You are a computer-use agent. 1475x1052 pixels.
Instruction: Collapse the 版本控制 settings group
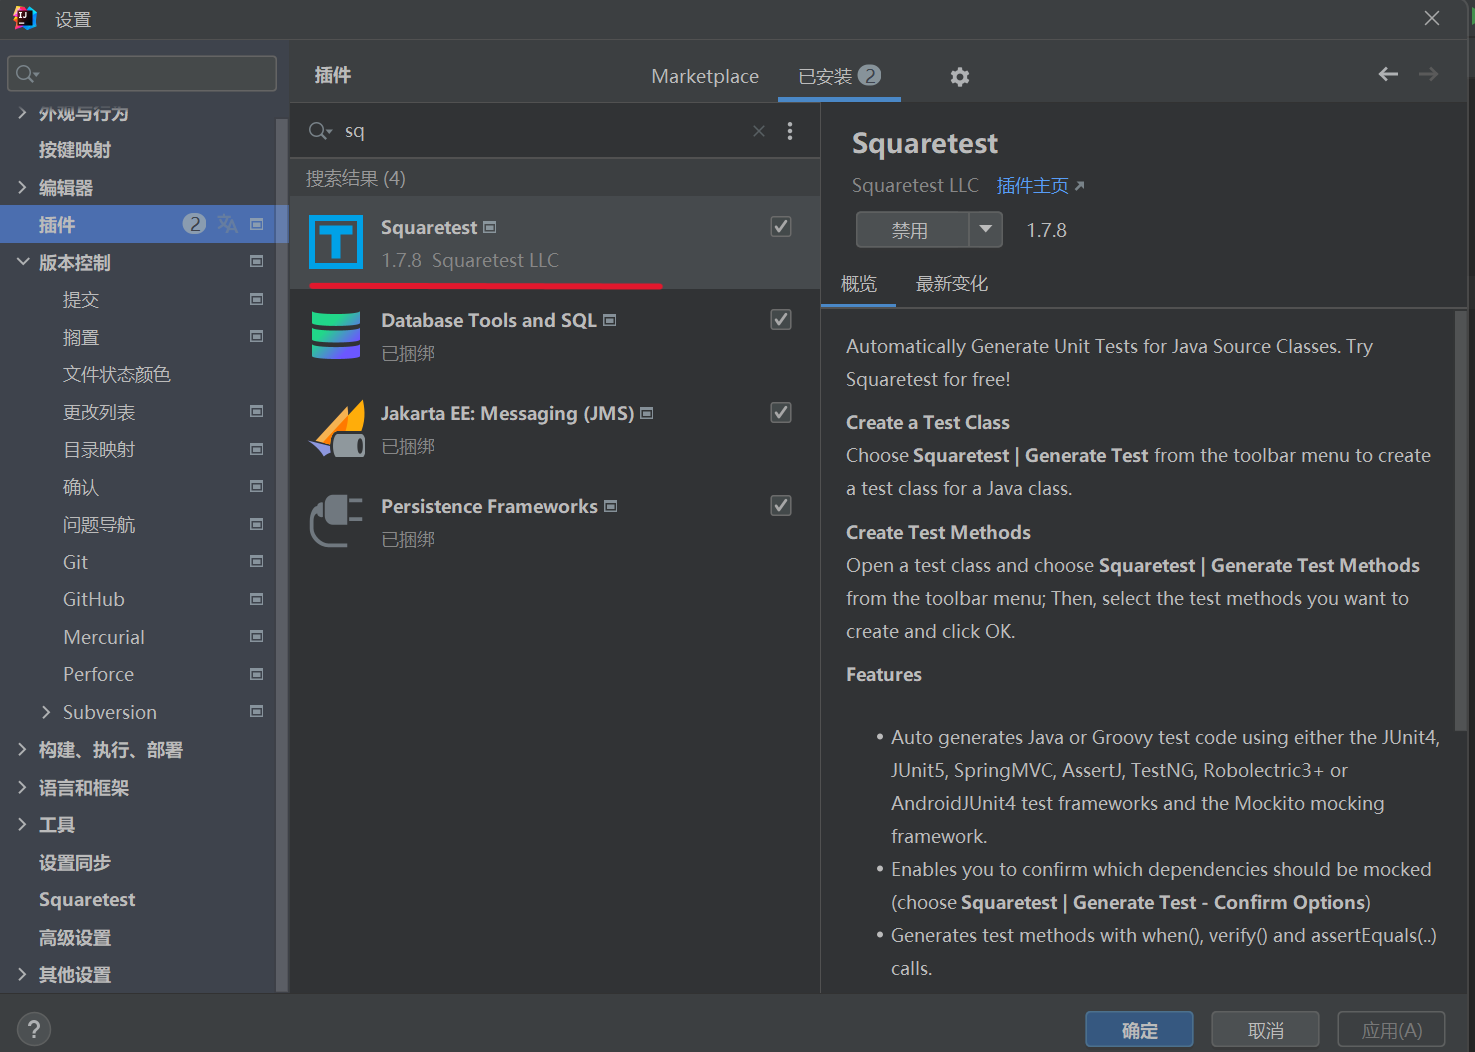22,262
